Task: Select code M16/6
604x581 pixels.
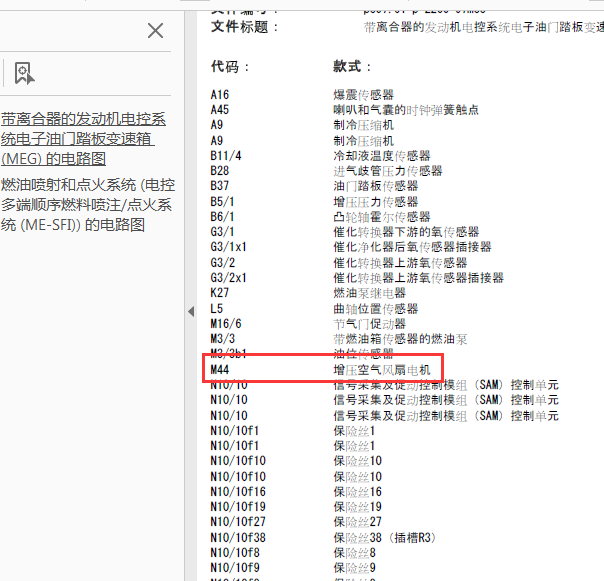Action: pyautogui.click(x=226, y=323)
